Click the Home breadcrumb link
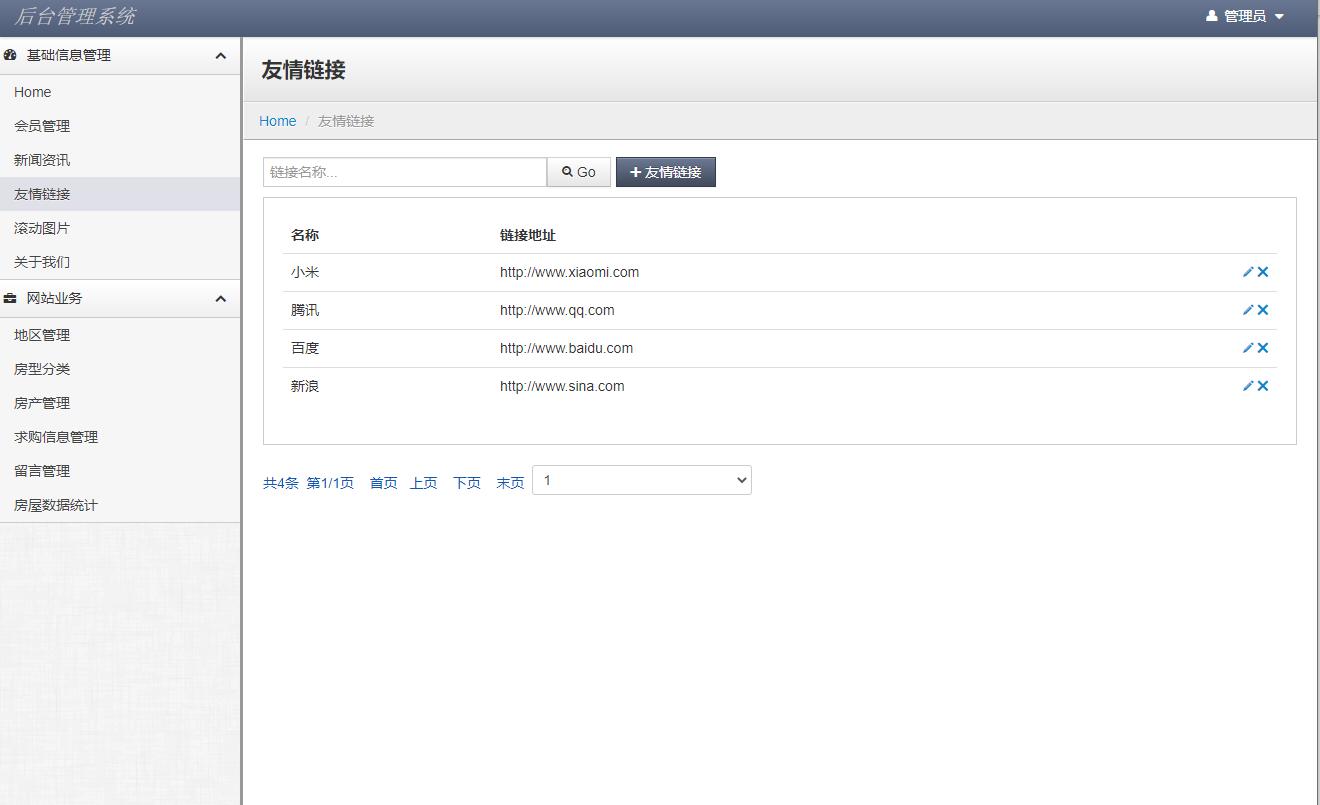 click(277, 121)
